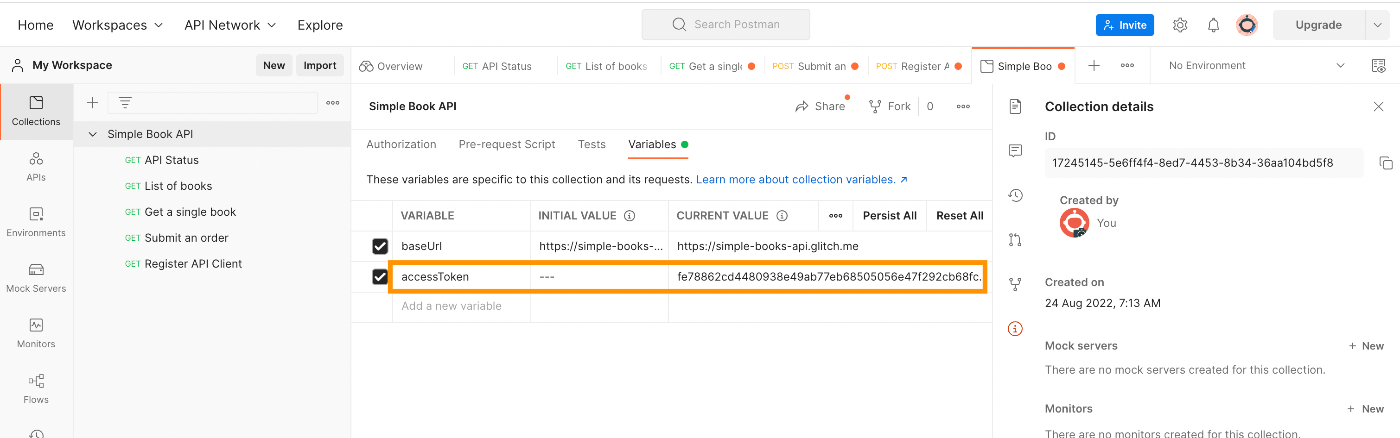Viewport: 1400px width, 438px height.
Task: Close the Collection details panel
Action: click(1378, 106)
